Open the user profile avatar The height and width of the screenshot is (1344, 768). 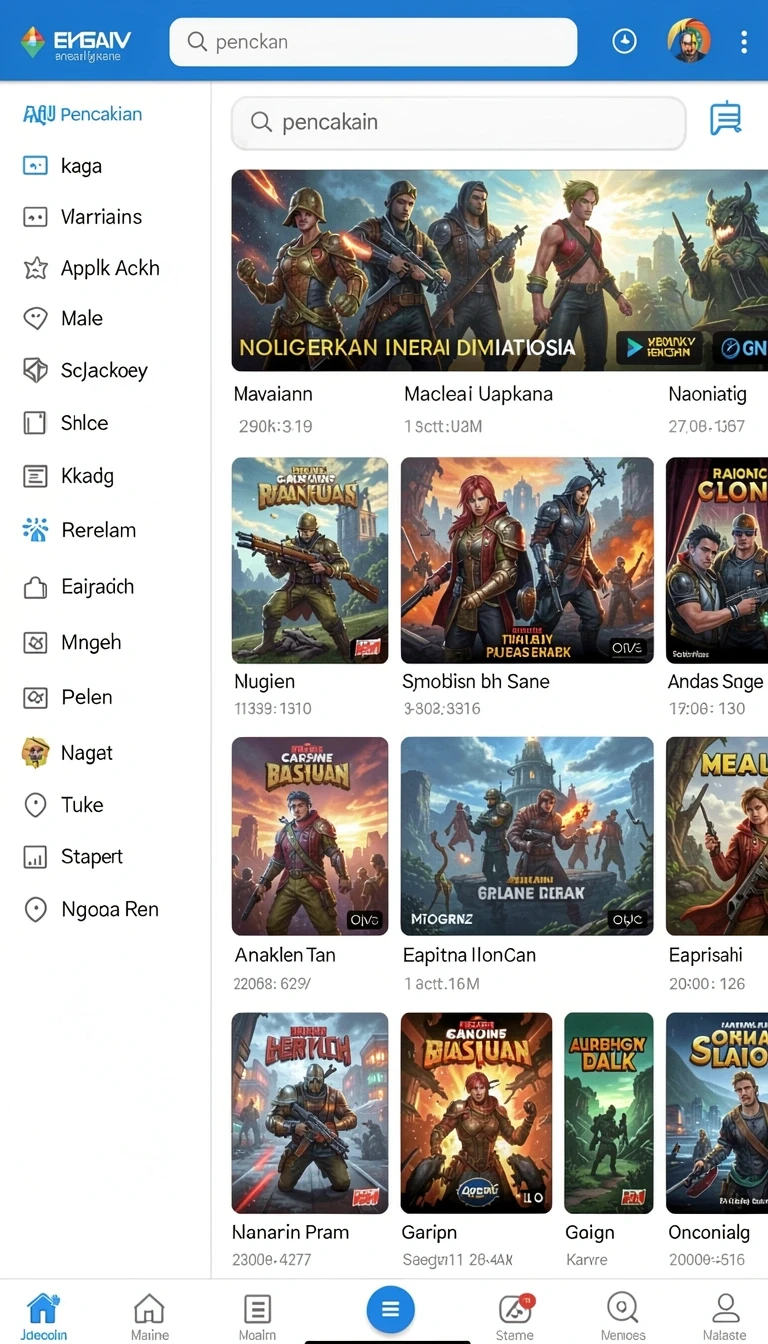[689, 42]
